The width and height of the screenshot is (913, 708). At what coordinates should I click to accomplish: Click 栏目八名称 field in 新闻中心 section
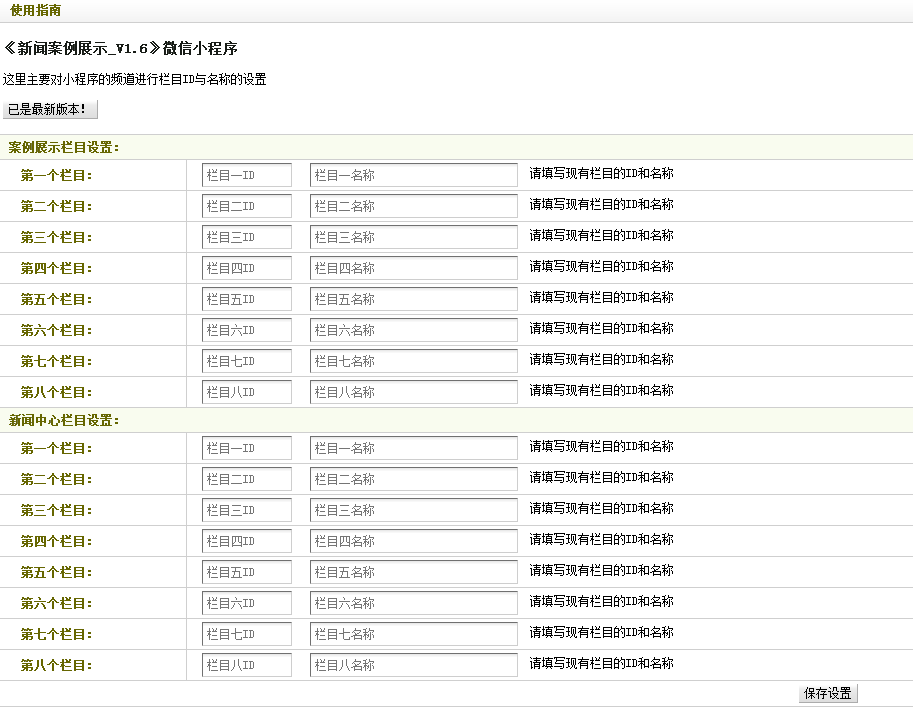point(414,666)
